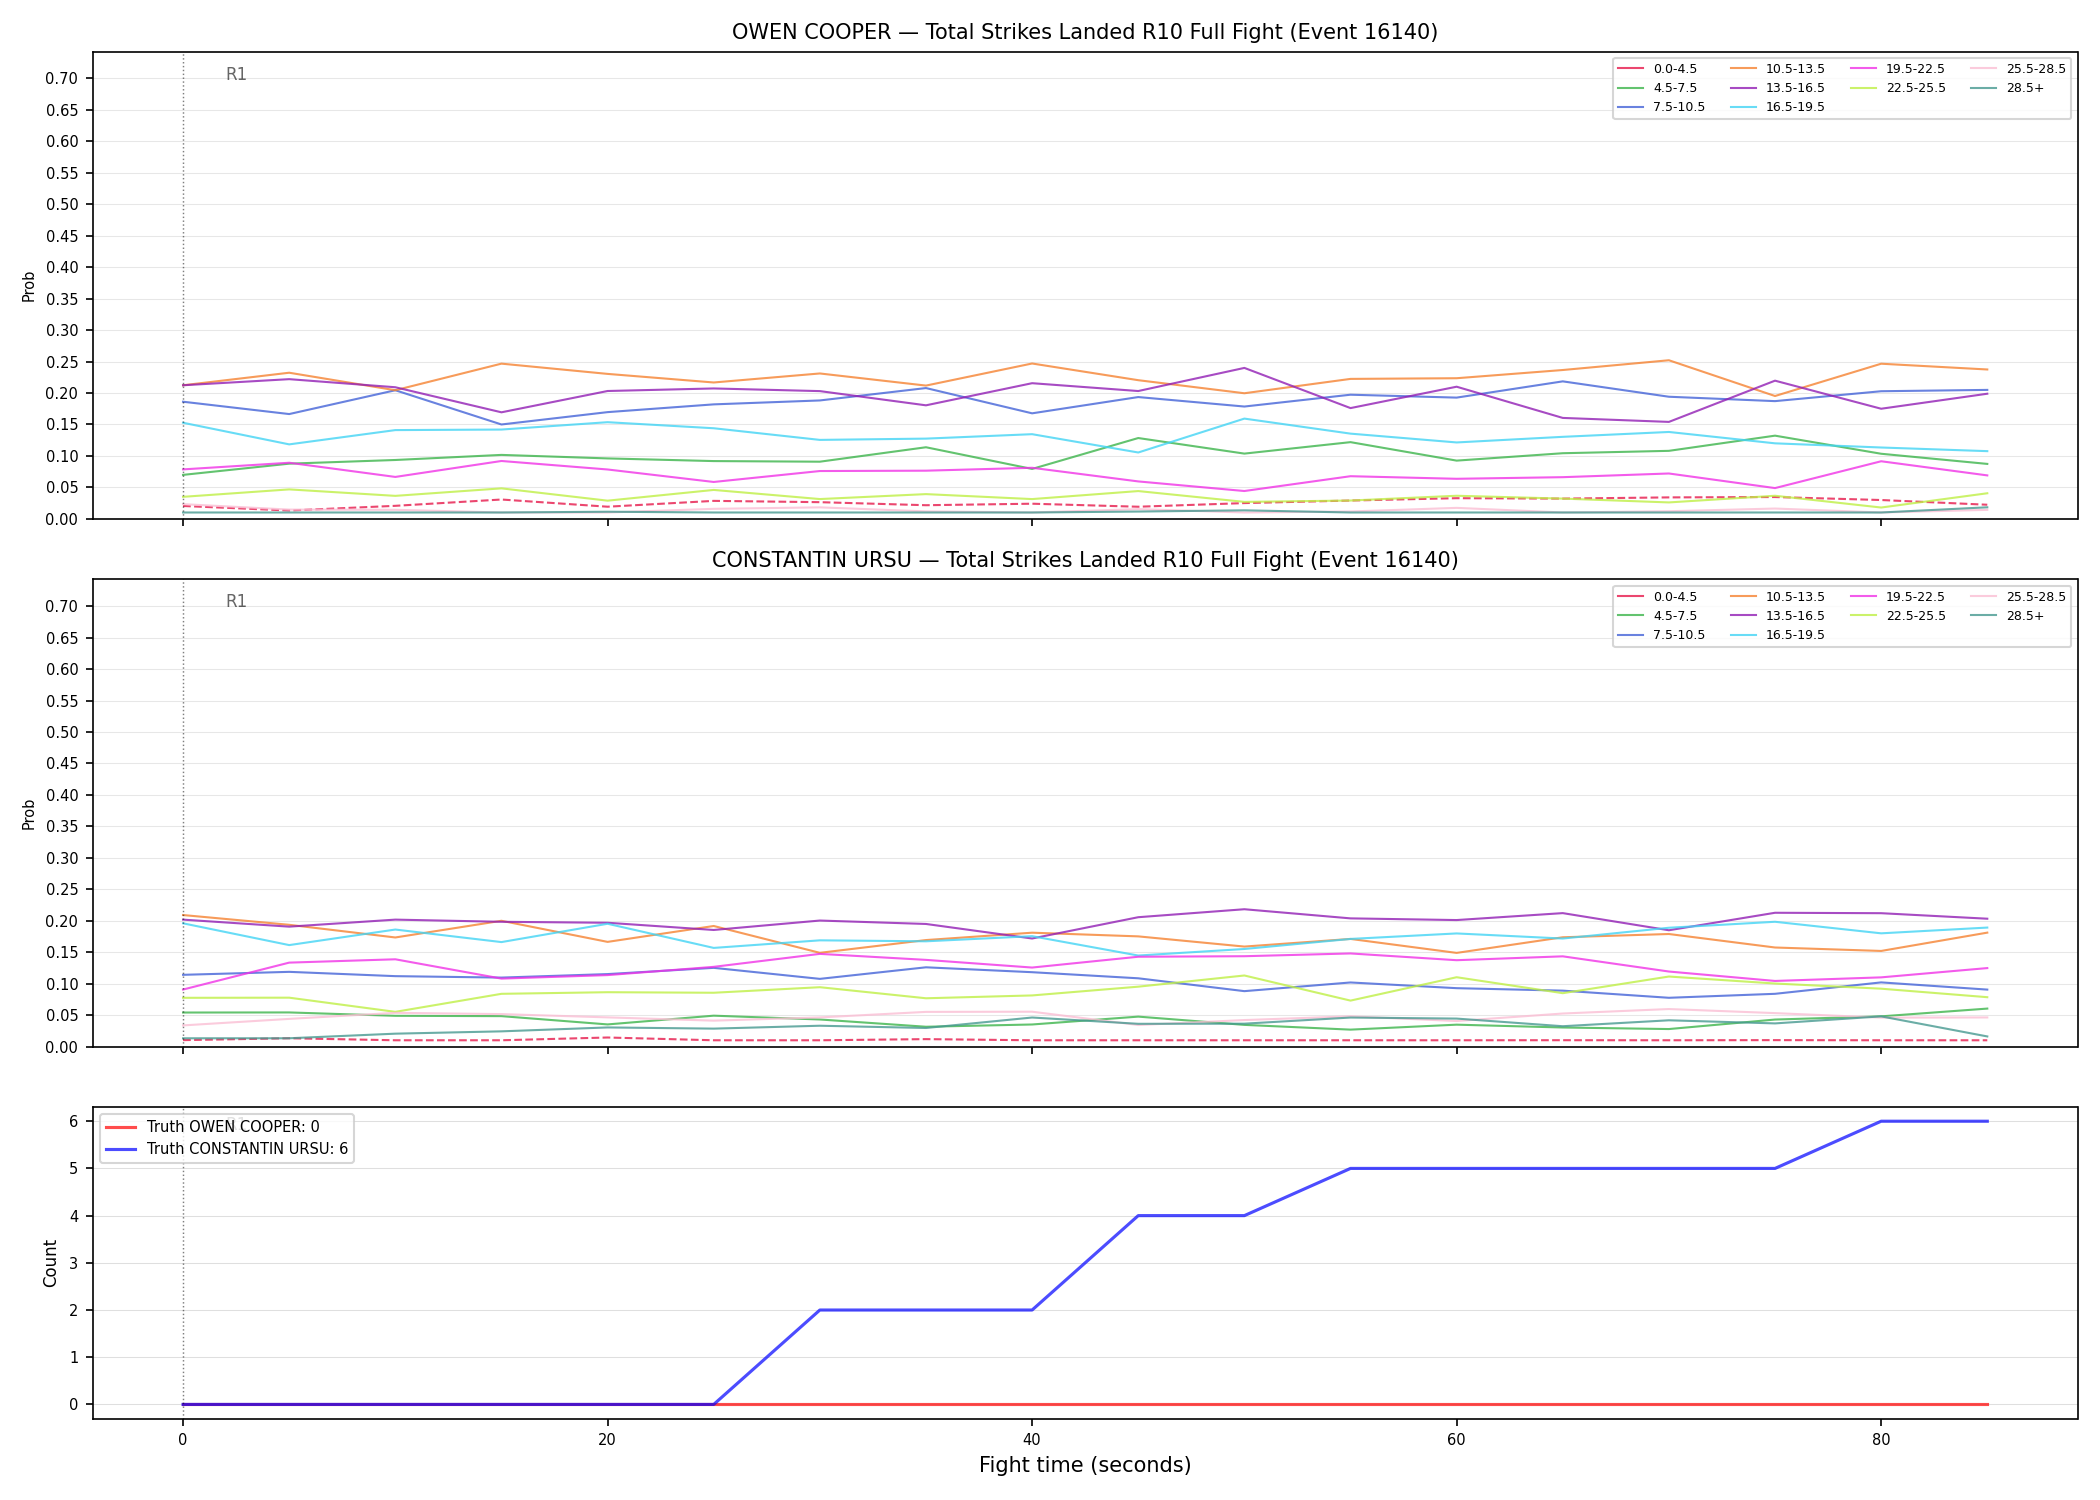The height and width of the screenshot is (1500, 2100).
Task: Click the 'Prob' y-axis label of Constantin Ursu chart
Action: 29,814
